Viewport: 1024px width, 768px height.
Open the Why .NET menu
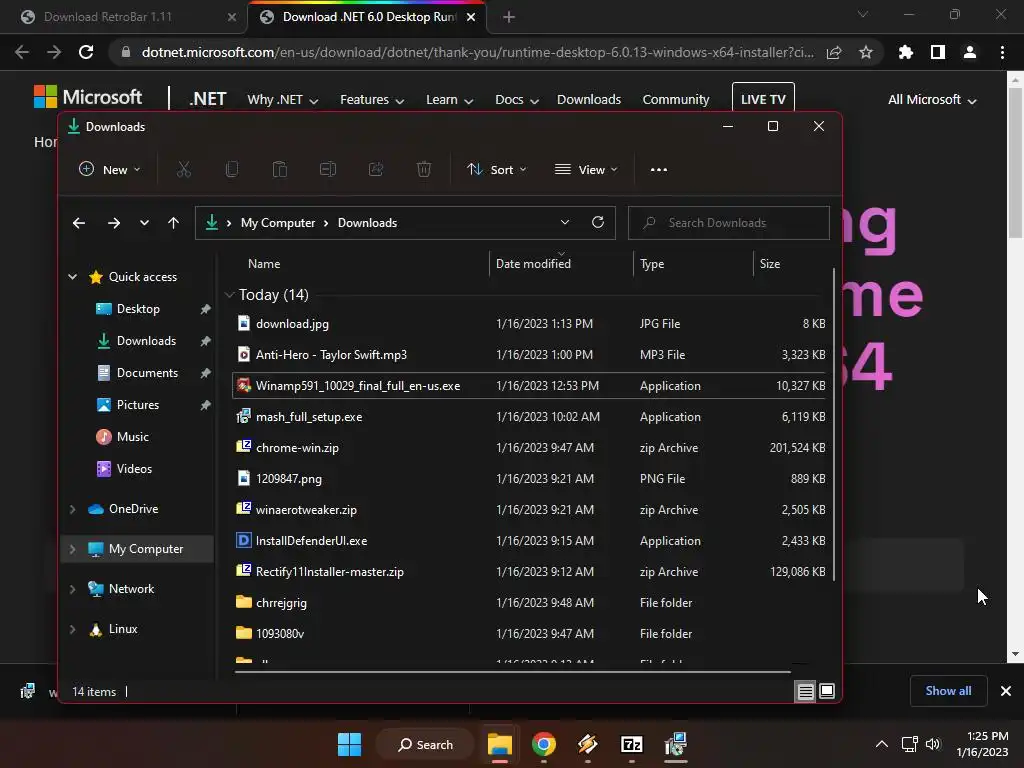click(x=282, y=100)
